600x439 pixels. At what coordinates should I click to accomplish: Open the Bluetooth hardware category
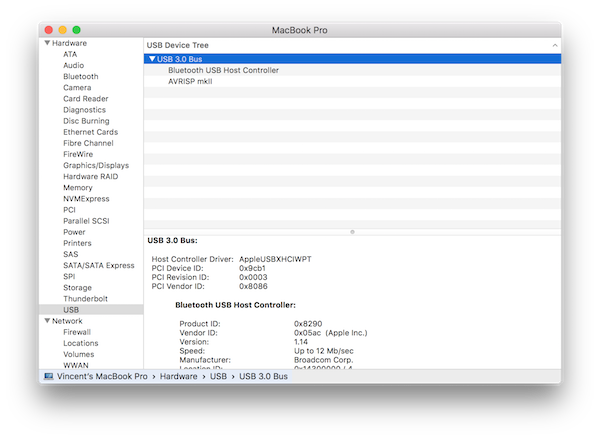coord(81,77)
